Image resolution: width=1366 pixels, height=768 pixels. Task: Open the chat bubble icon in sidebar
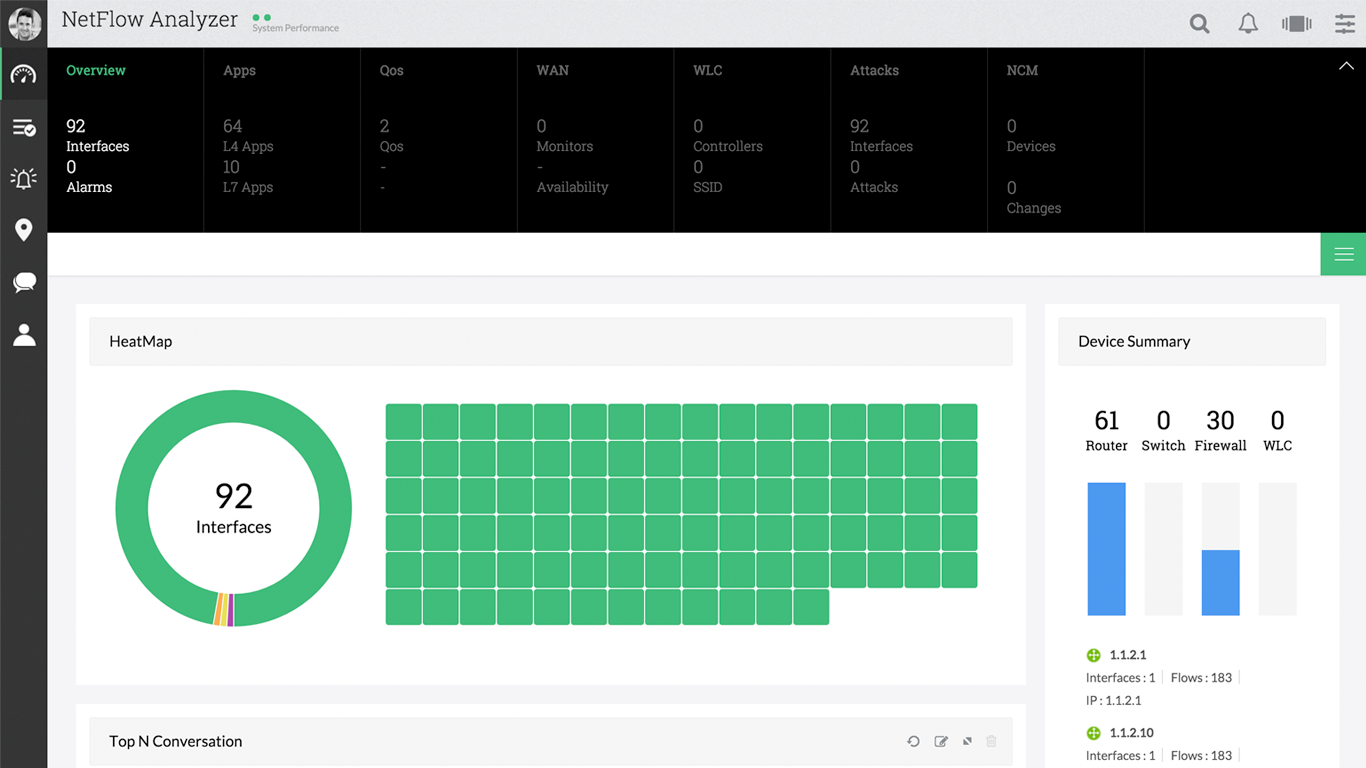(24, 282)
